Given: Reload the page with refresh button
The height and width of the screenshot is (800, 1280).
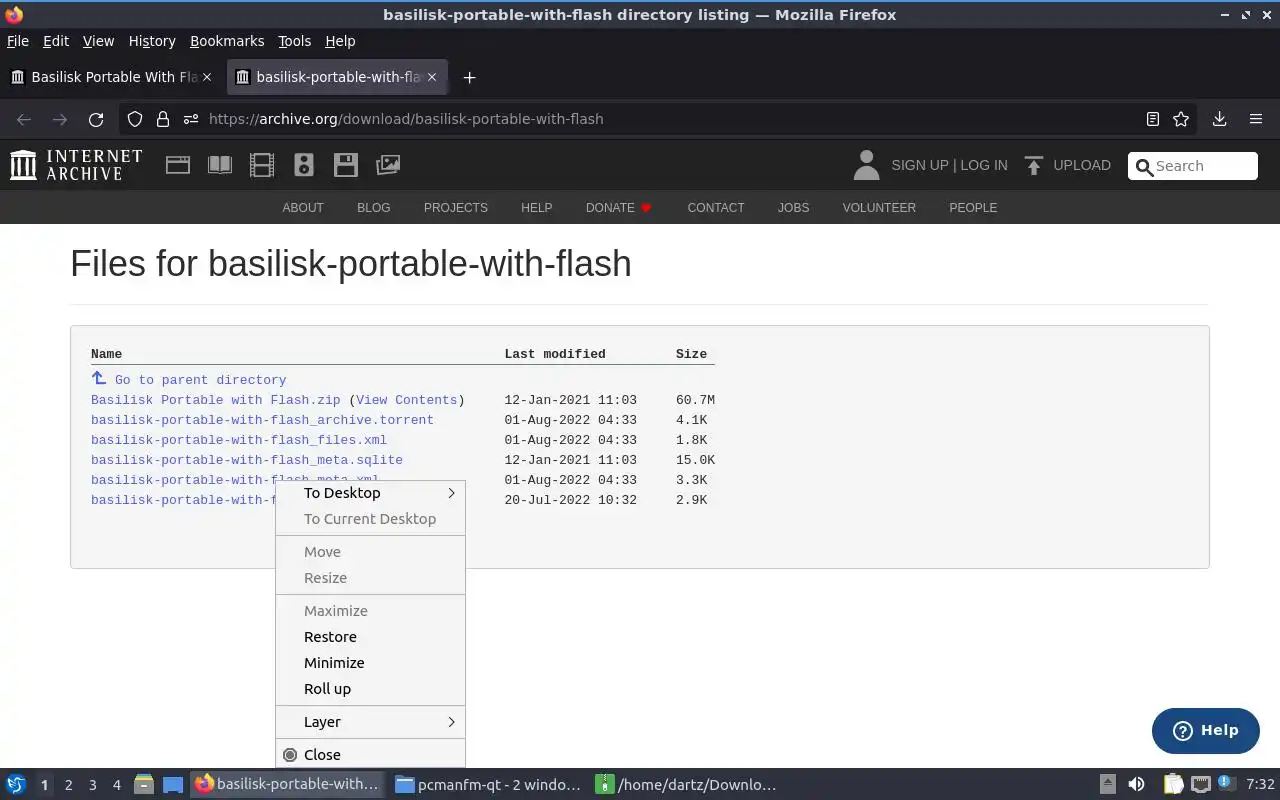Looking at the screenshot, I should [x=96, y=119].
